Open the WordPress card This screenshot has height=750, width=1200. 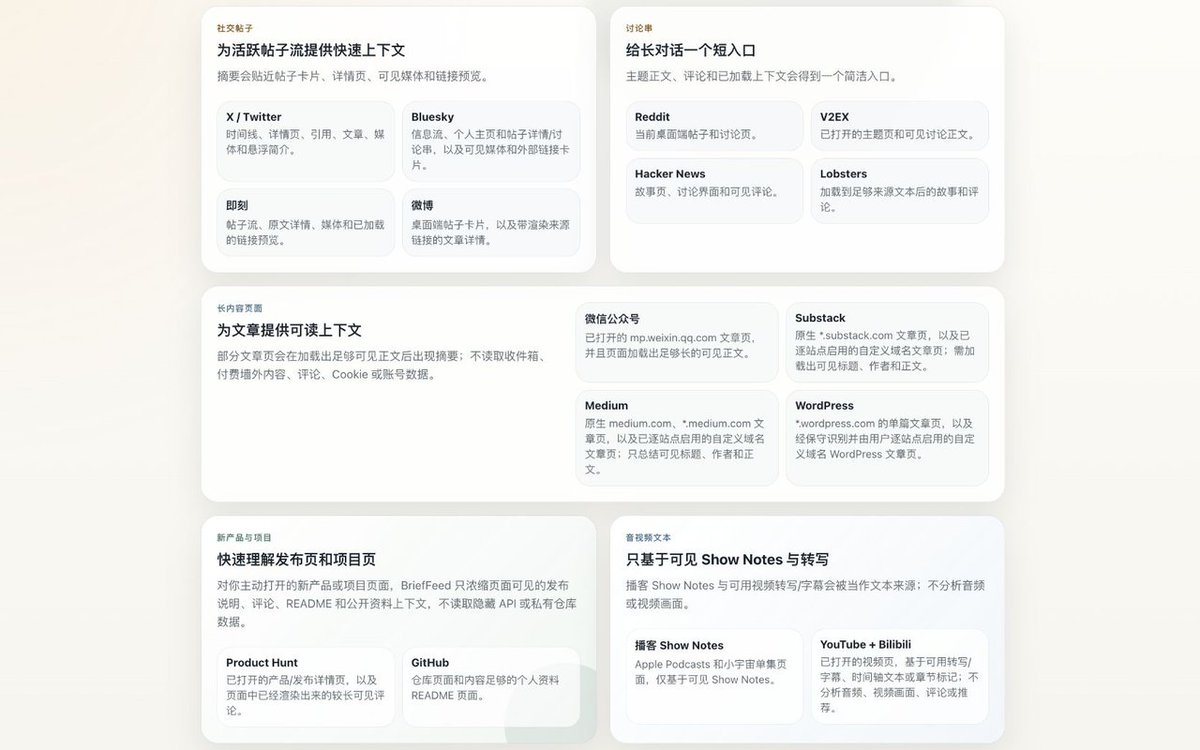[x=887, y=438]
